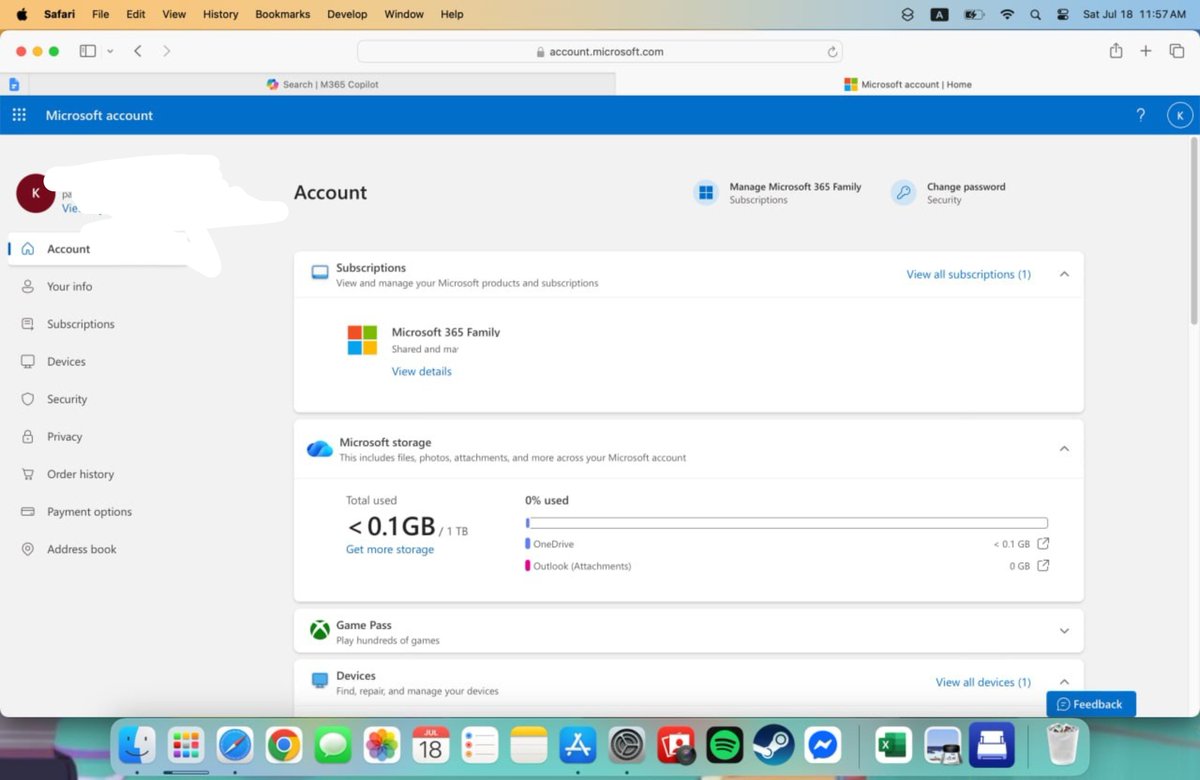The width and height of the screenshot is (1200, 780).
Task: Open Messages from the Dock
Action: tap(333, 745)
